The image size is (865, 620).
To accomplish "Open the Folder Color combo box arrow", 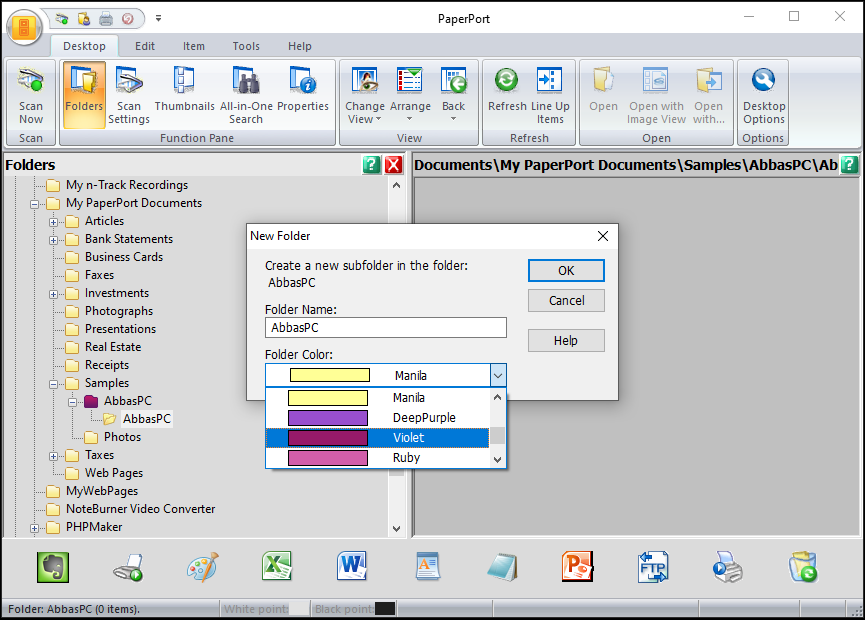I will (498, 376).
